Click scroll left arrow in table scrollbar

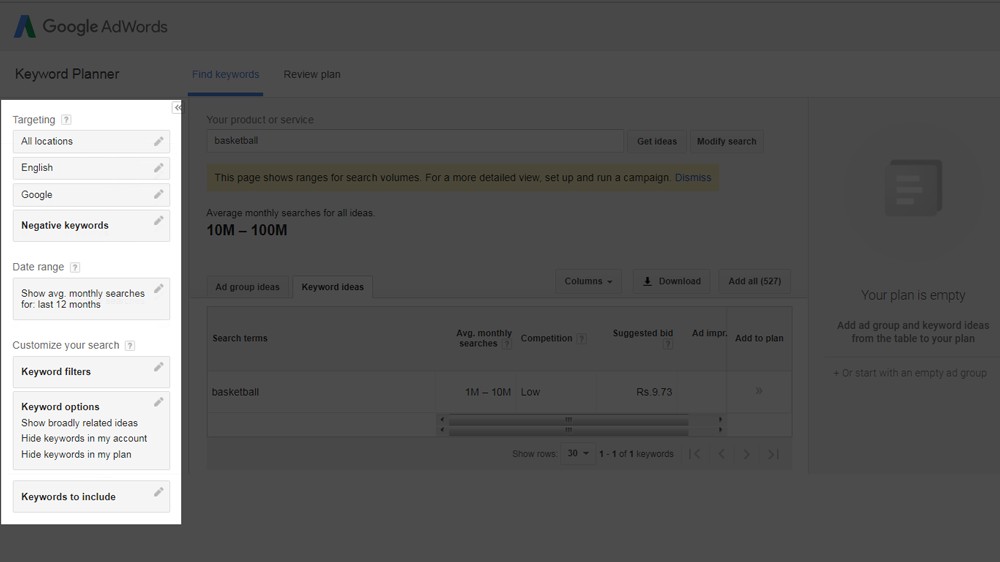pos(442,420)
